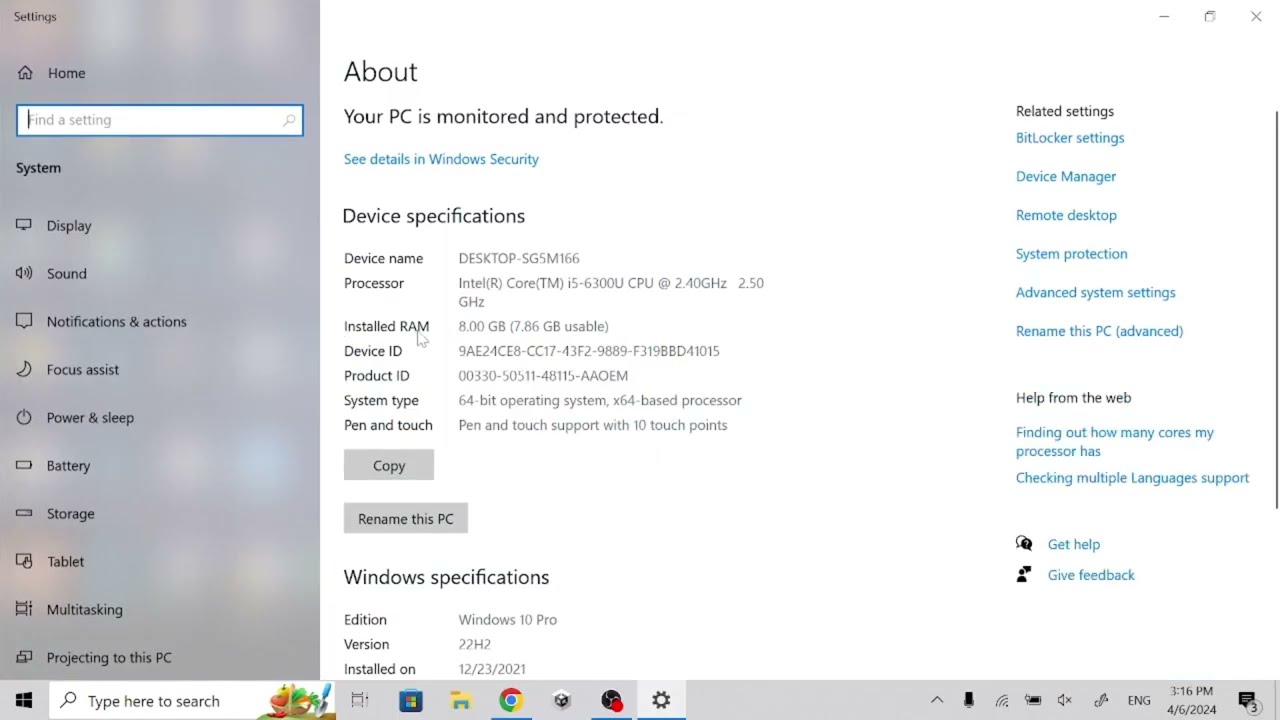This screenshot has width=1280, height=720.
Task: Open Task View on taskbar
Action: click(360, 701)
